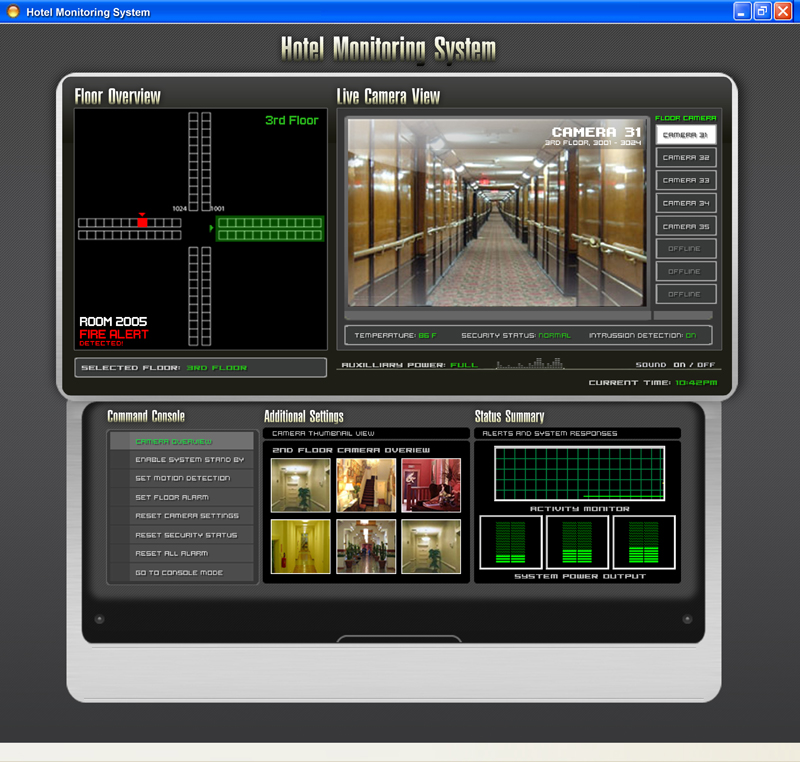Click the green arrow beside the highlighted wing
The image size is (800, 762).
(211, 228)
